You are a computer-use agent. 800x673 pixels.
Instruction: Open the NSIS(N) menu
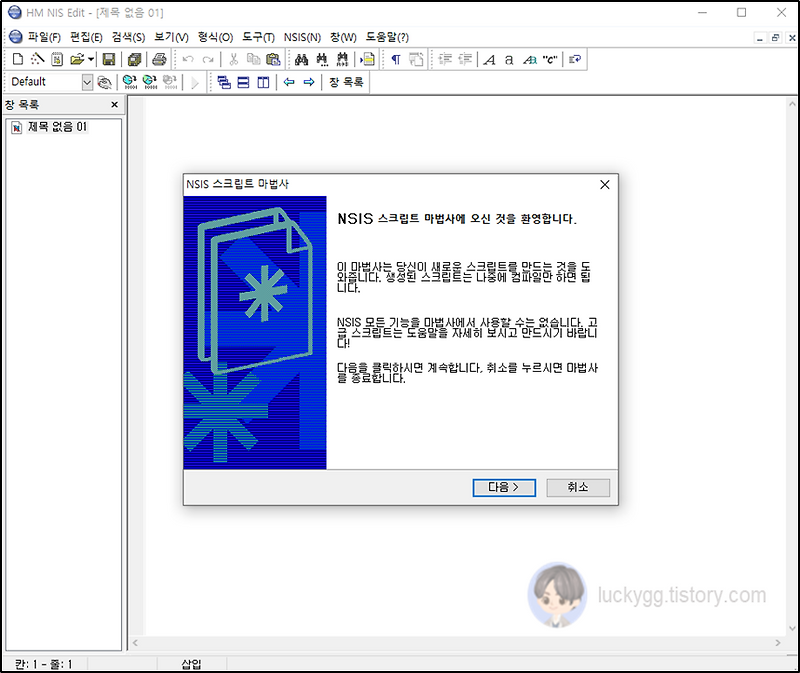[x=302, y=37]
